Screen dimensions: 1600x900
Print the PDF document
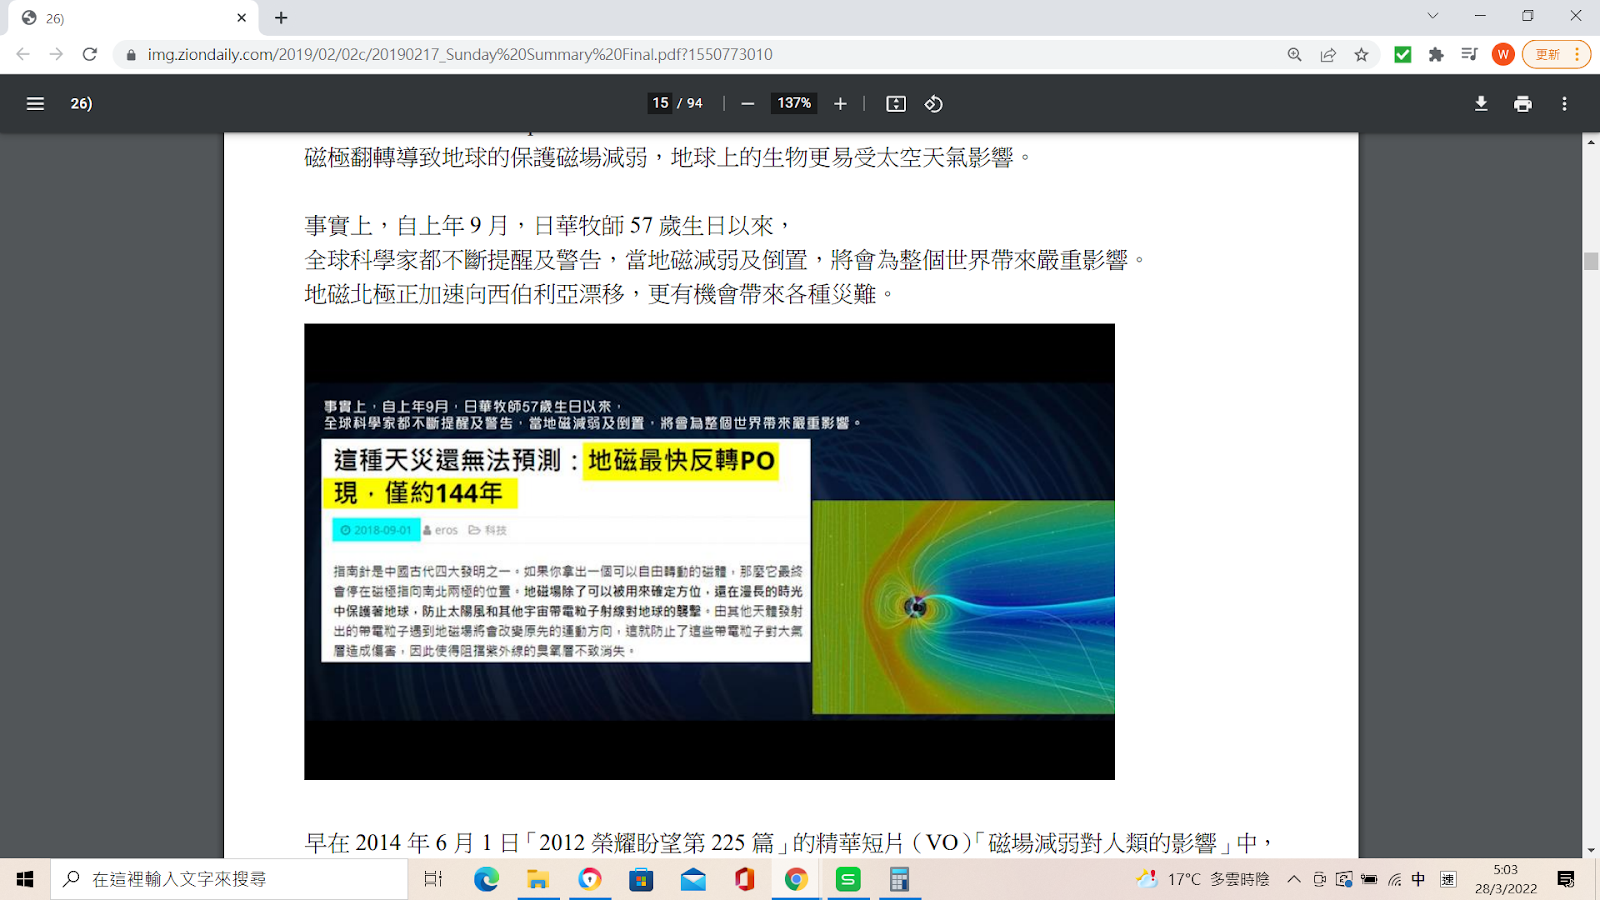coord(1523,103)
